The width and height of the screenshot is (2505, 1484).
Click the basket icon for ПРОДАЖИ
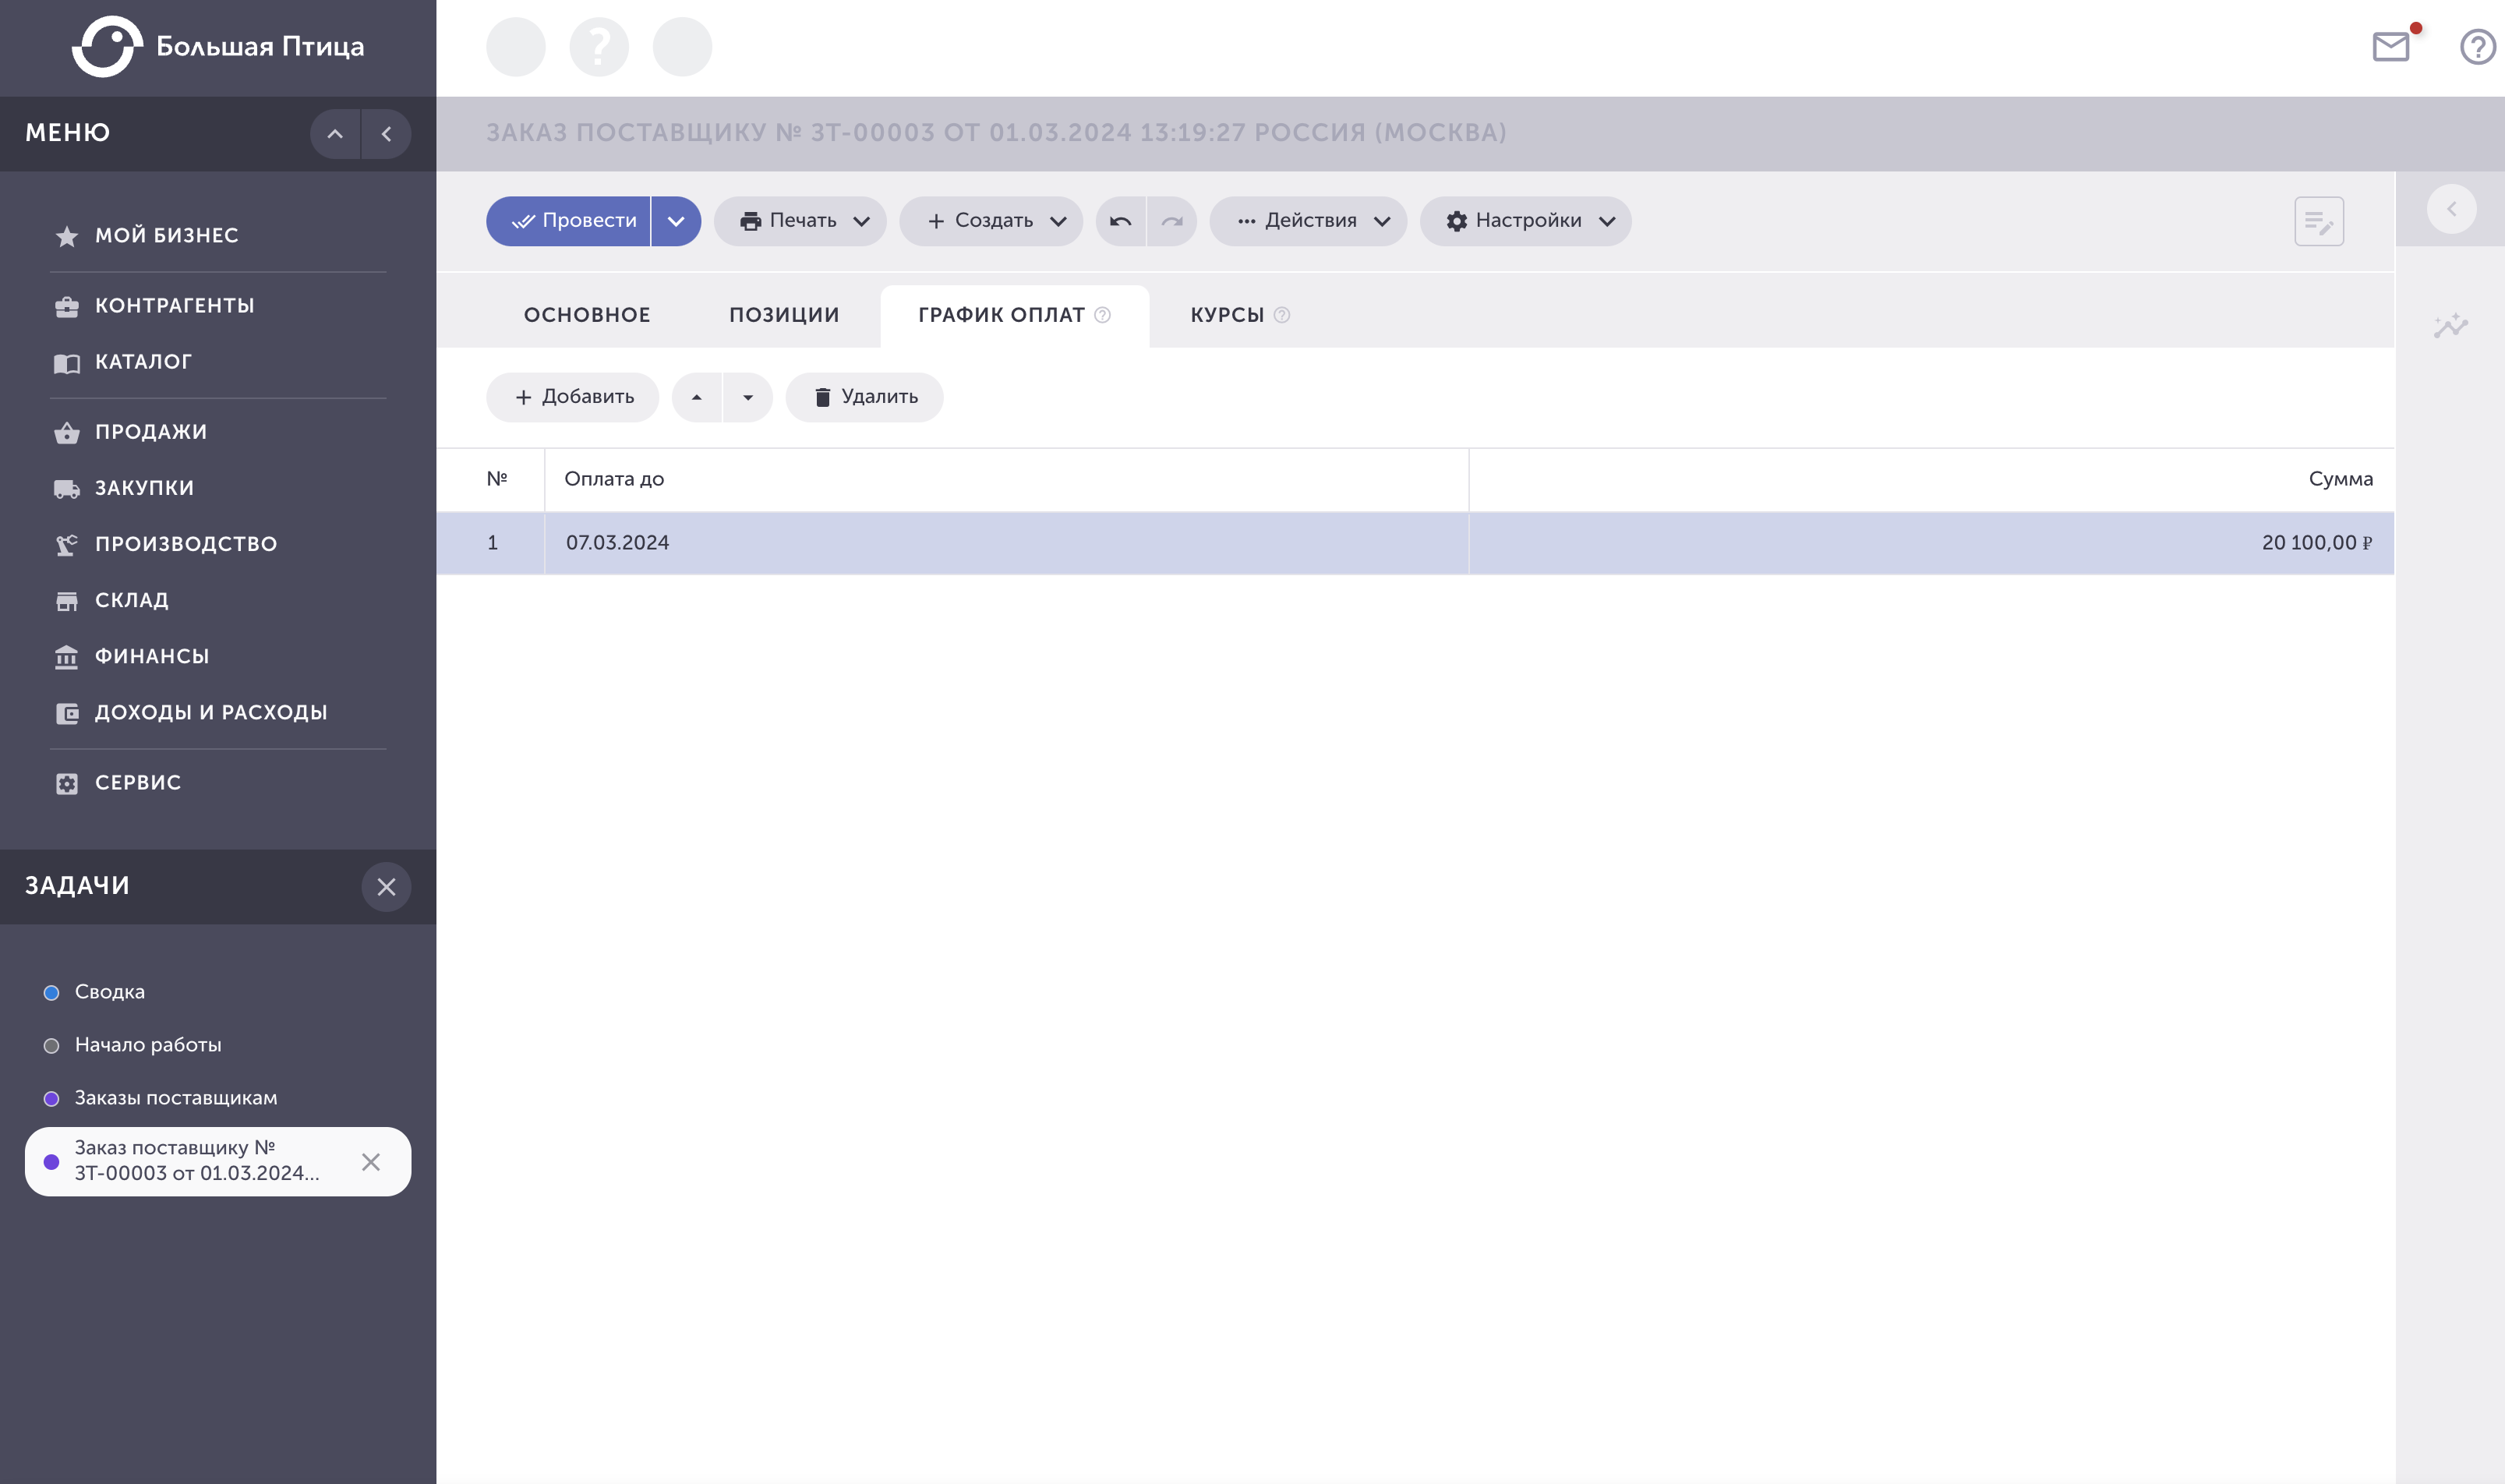(x=67, y=432)
